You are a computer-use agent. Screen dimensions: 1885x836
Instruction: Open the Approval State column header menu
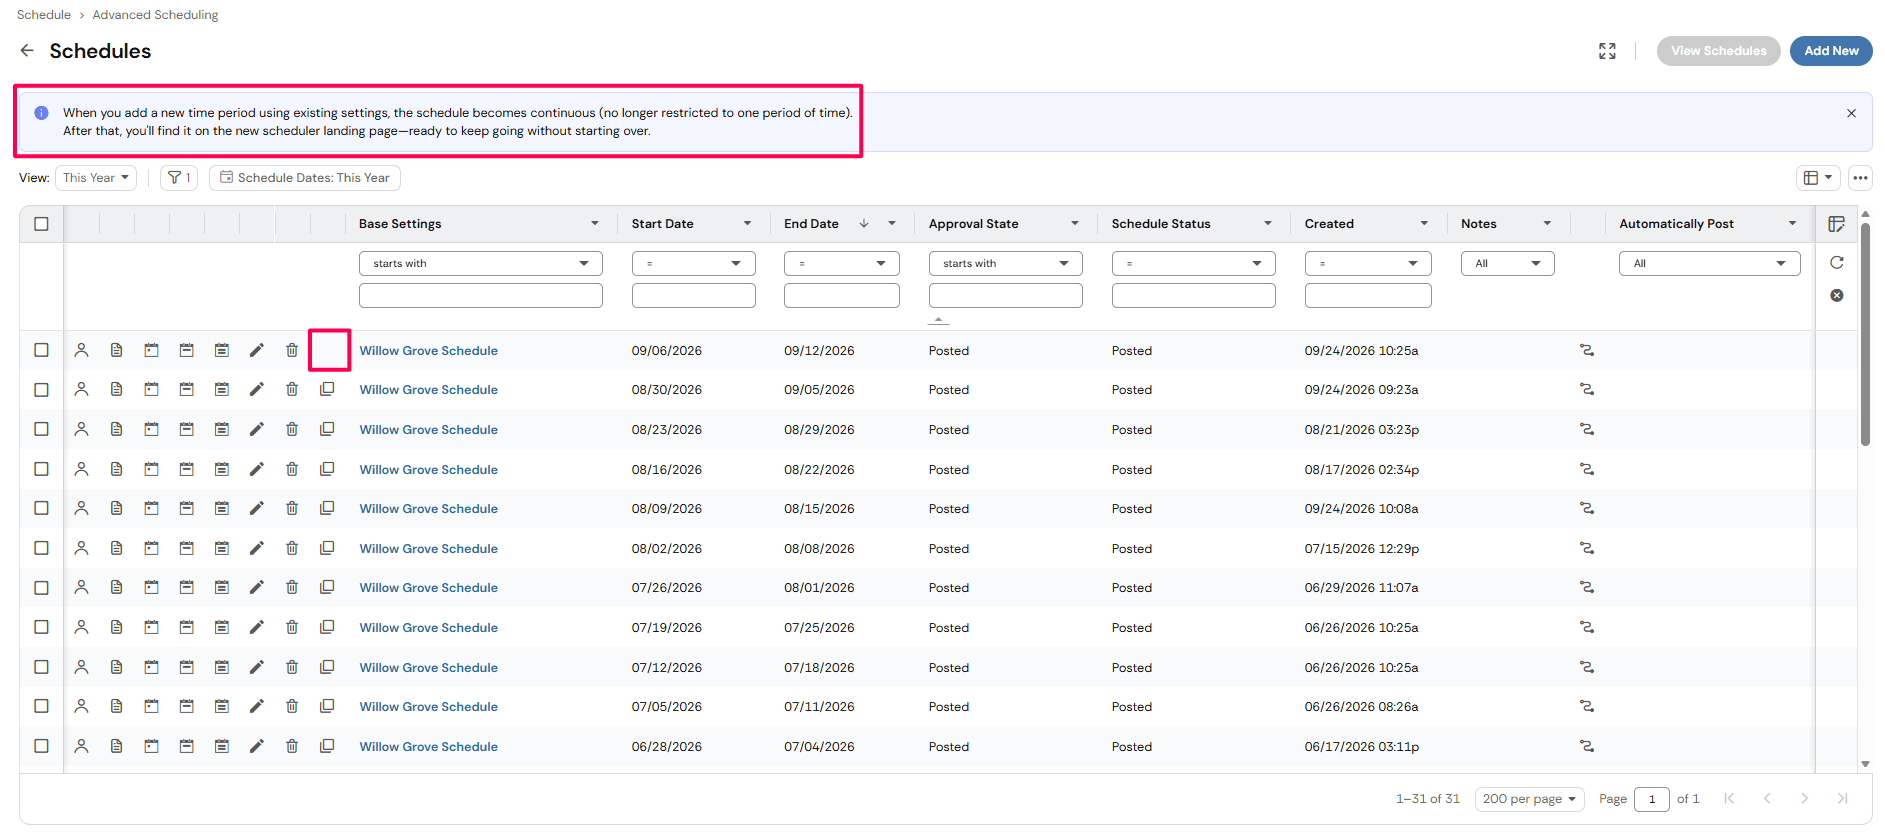[x=1075, y=224]
